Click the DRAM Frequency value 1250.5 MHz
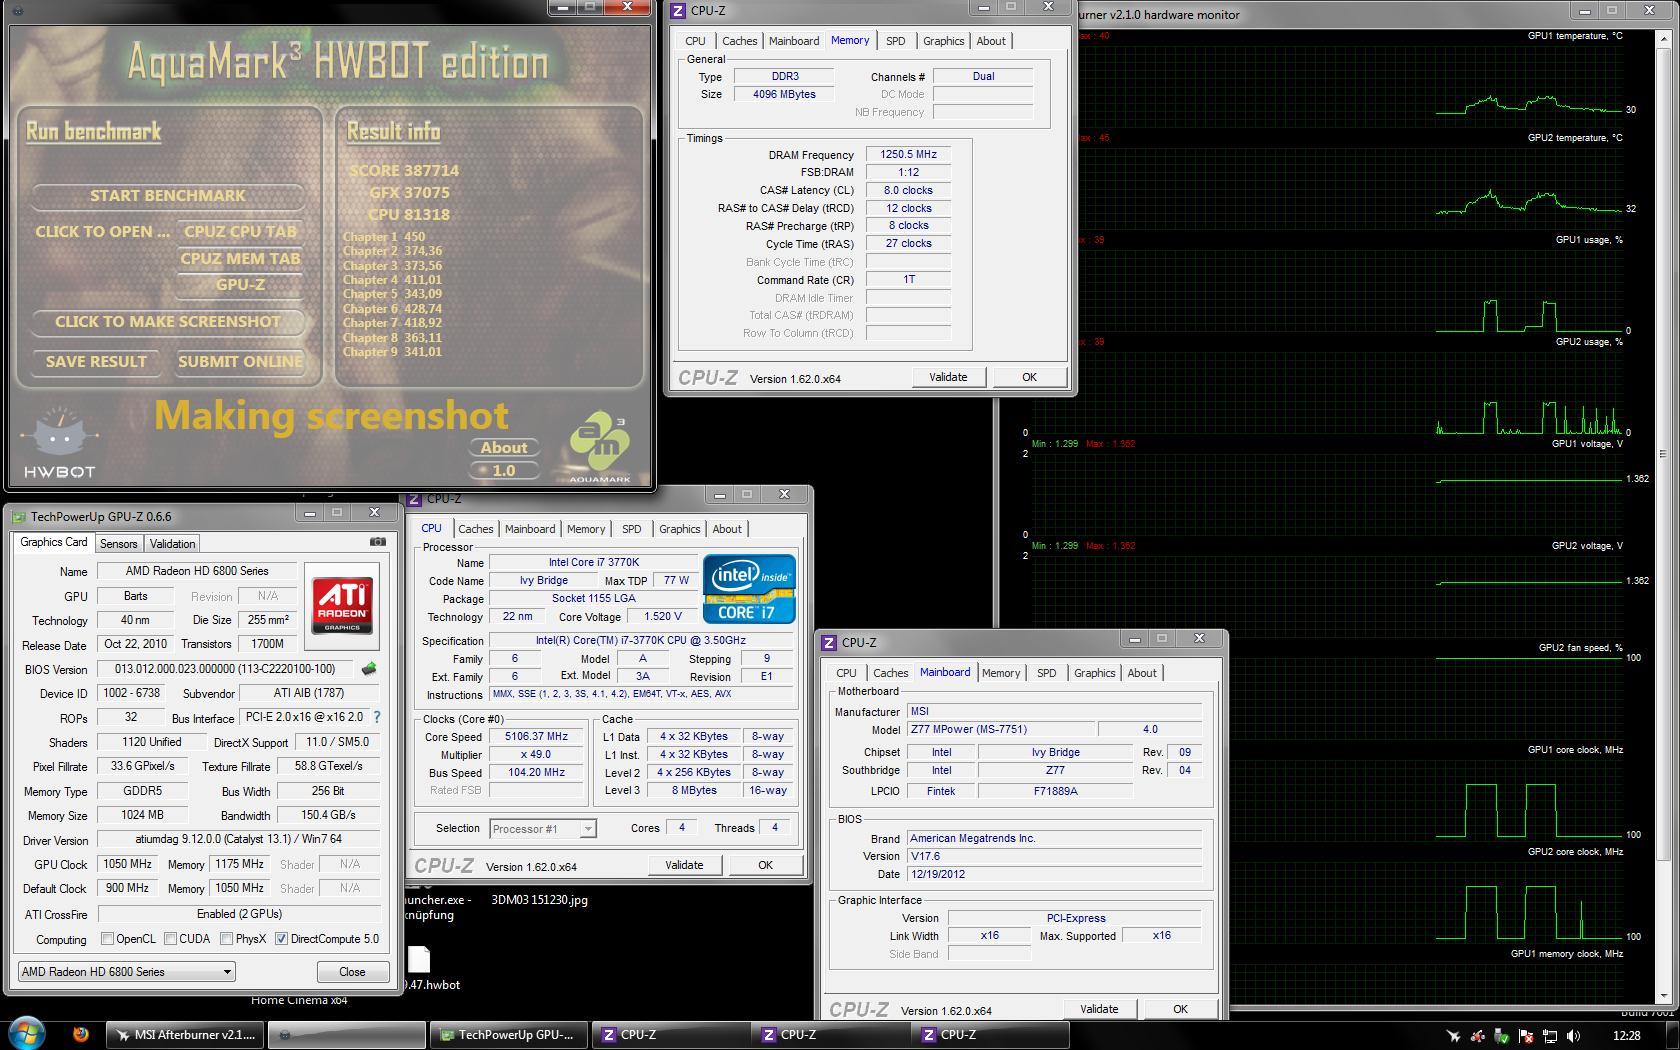The image size is (1680, 1050). click(908, 154)
